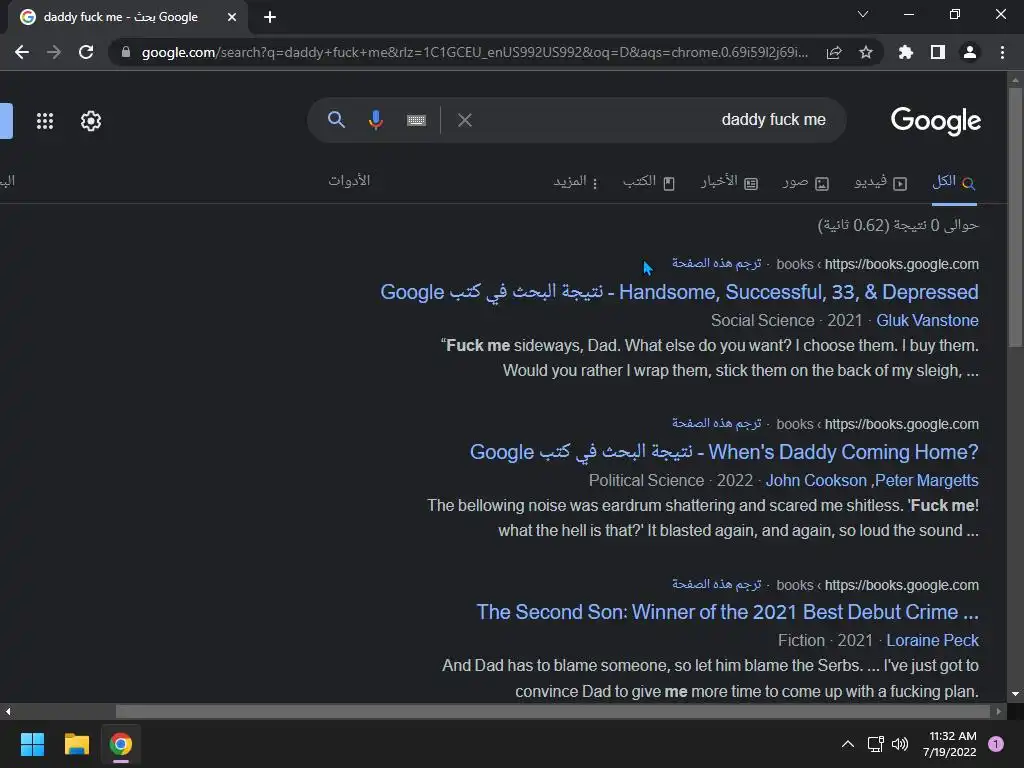The width and height of the screenshot is (1024, 768).
Task: Open a new browser tab
Action: tap(270, 17)
